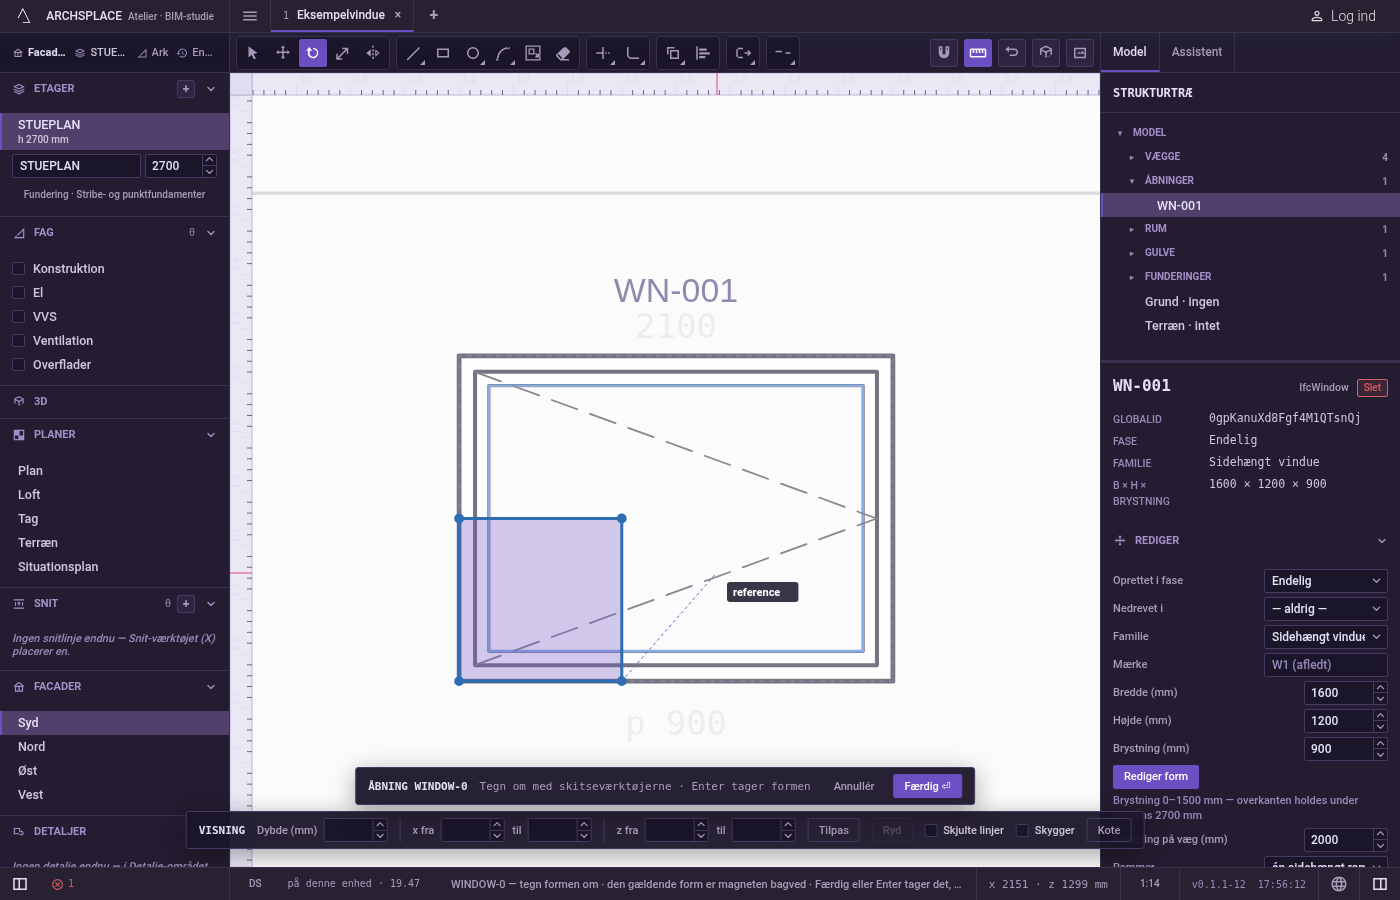Image resolution: width=1400 pixels, height=900 pixels.
Task: Select the Eksempelvindue document tab
Action: [340, 15]
